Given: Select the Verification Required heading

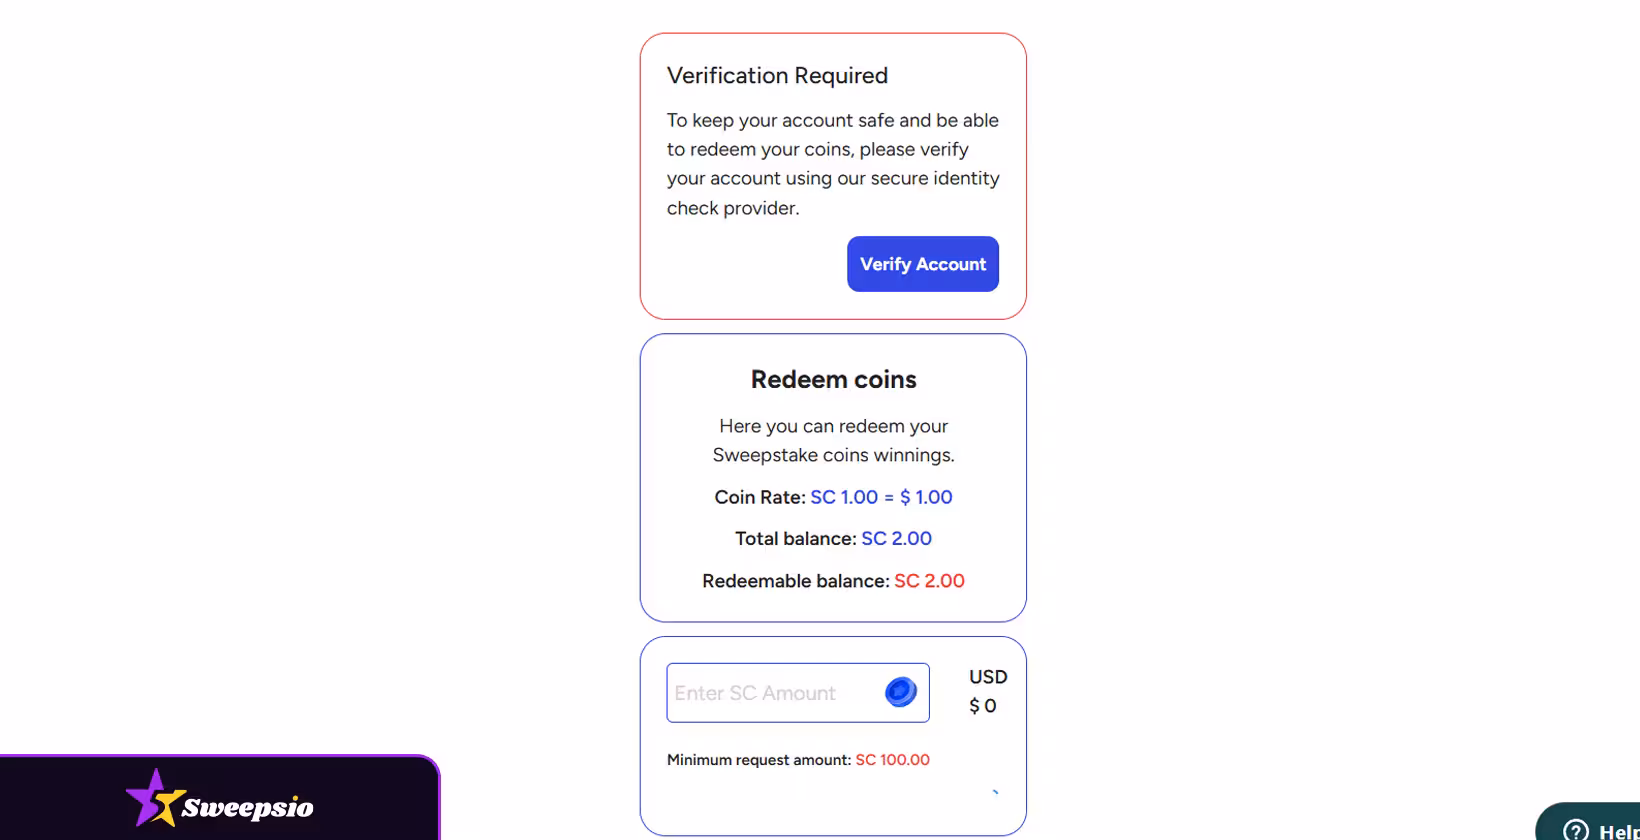Looking at the screenshot, I should coord(777,76).
